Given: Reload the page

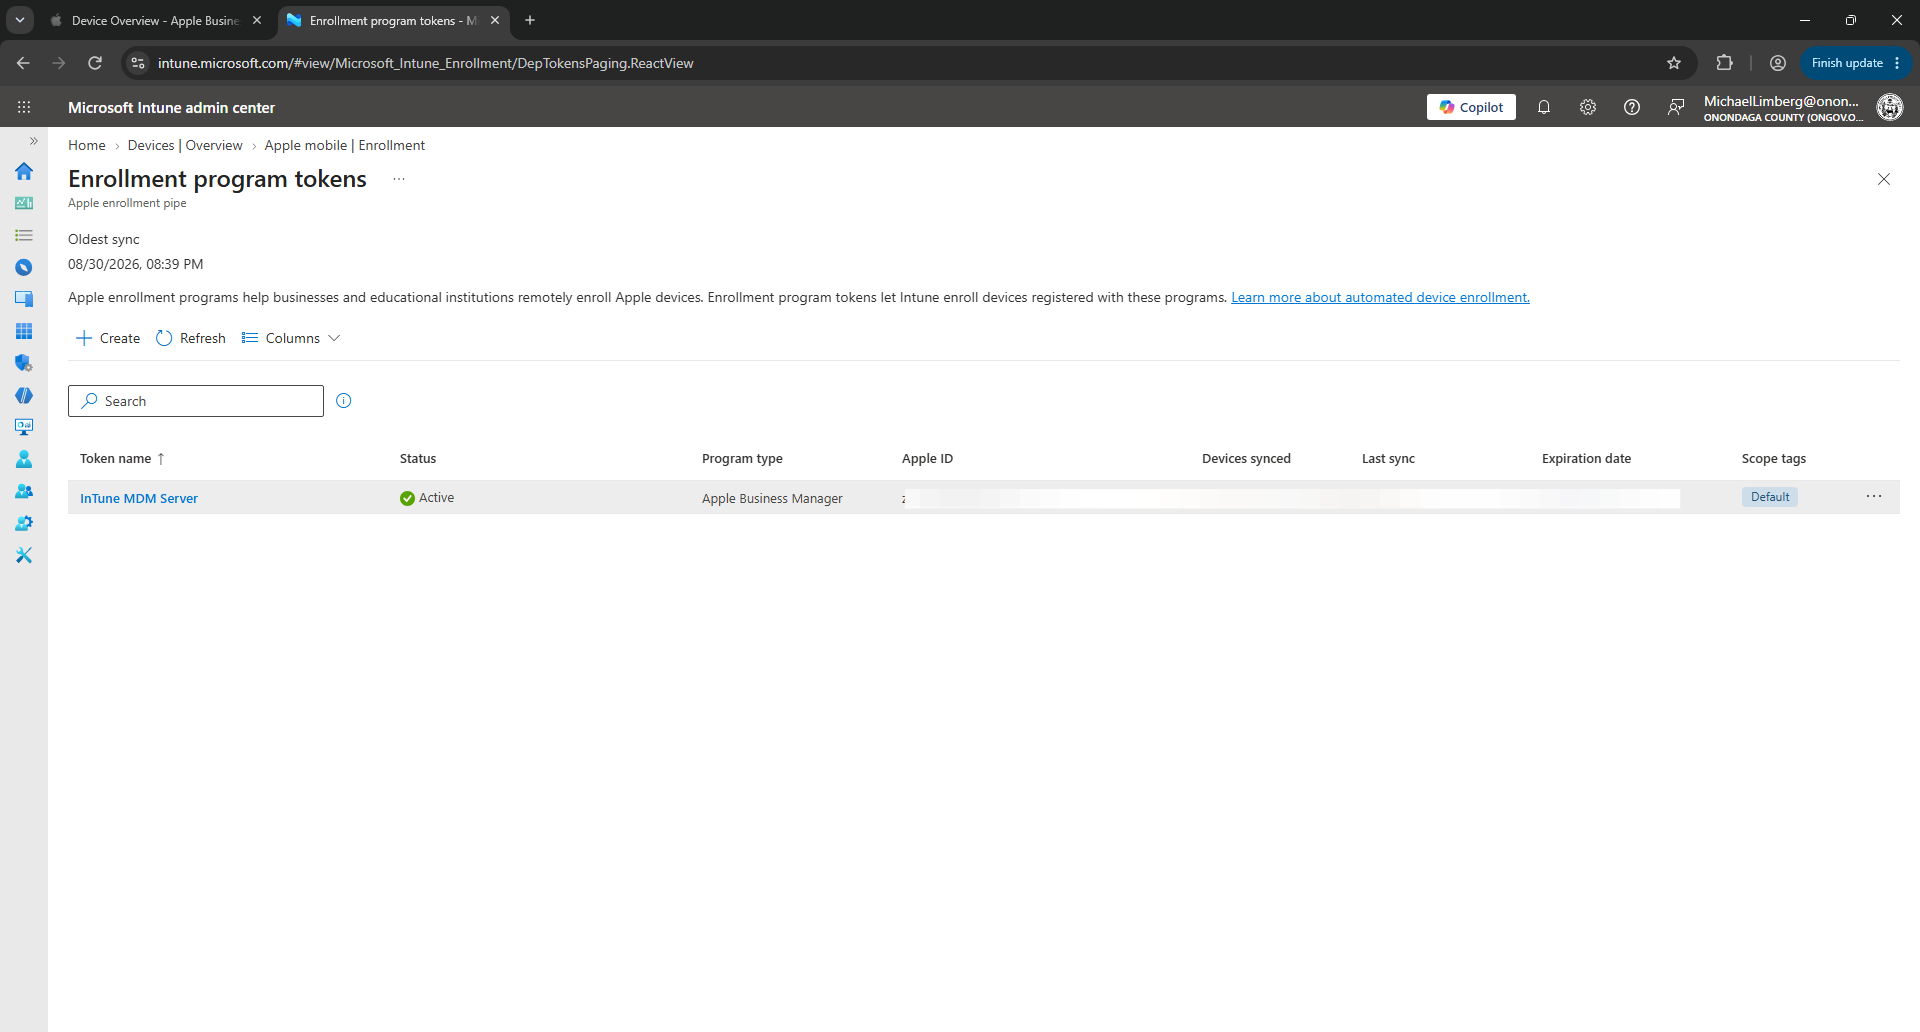Looking at the screenshot, I should coord(95,63).
